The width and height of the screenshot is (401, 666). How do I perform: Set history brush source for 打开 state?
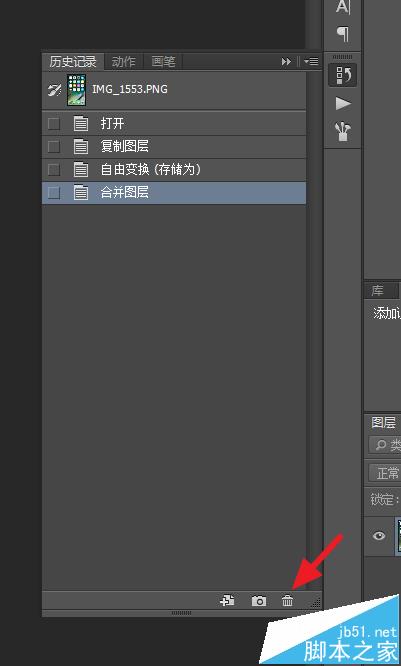tap(54, 124)
